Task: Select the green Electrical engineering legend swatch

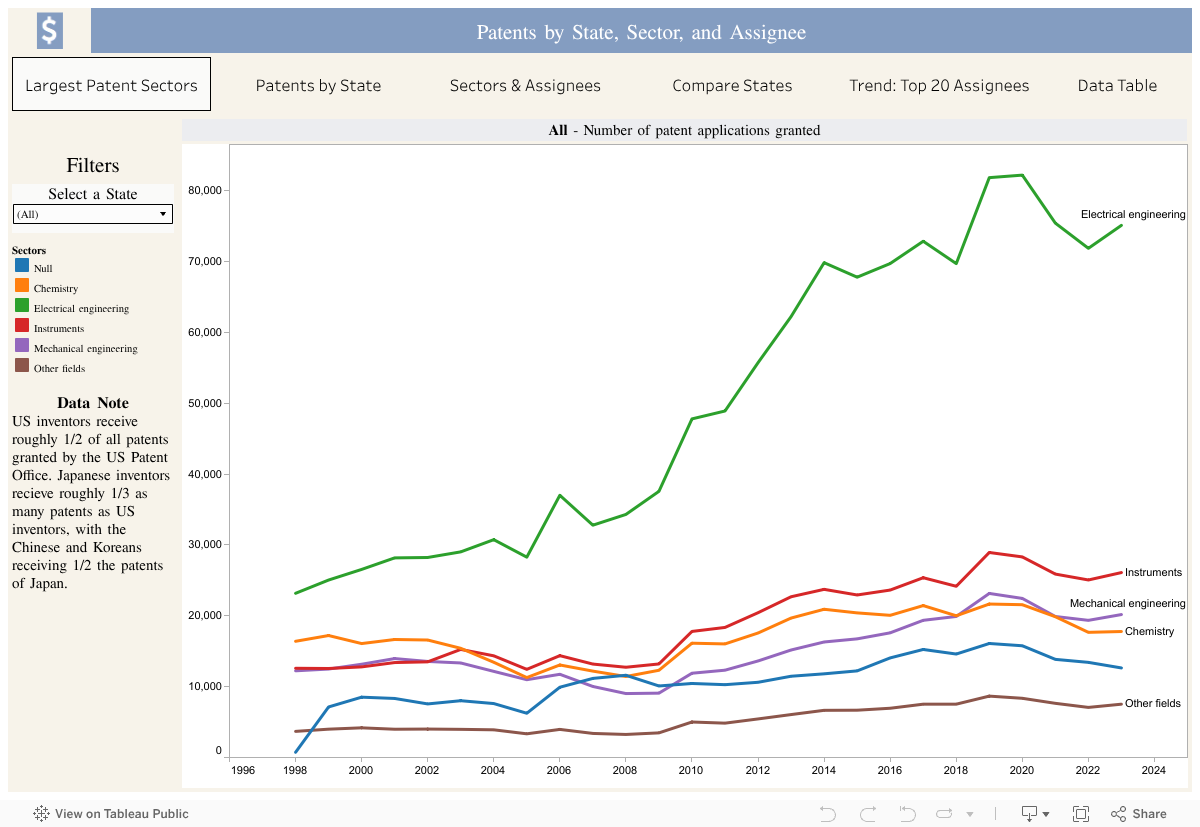Action: pos(21,306)
